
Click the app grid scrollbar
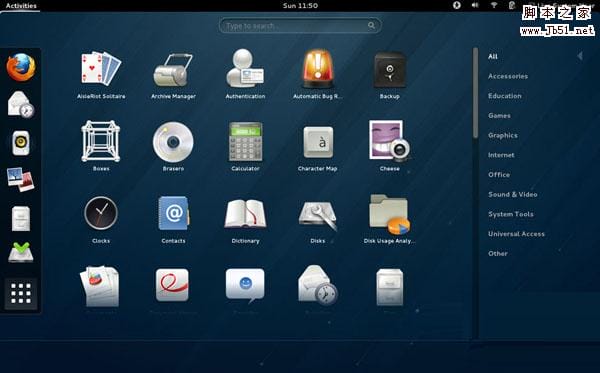tap(475, 93)
